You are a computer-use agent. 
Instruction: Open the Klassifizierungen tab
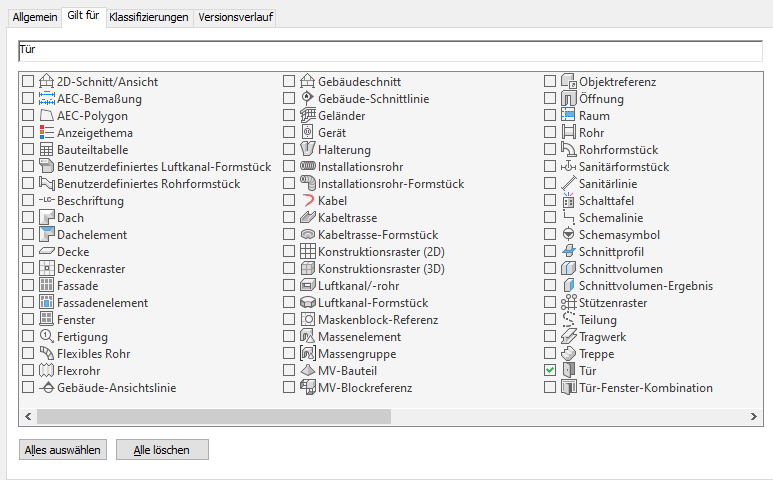point(148,17)
